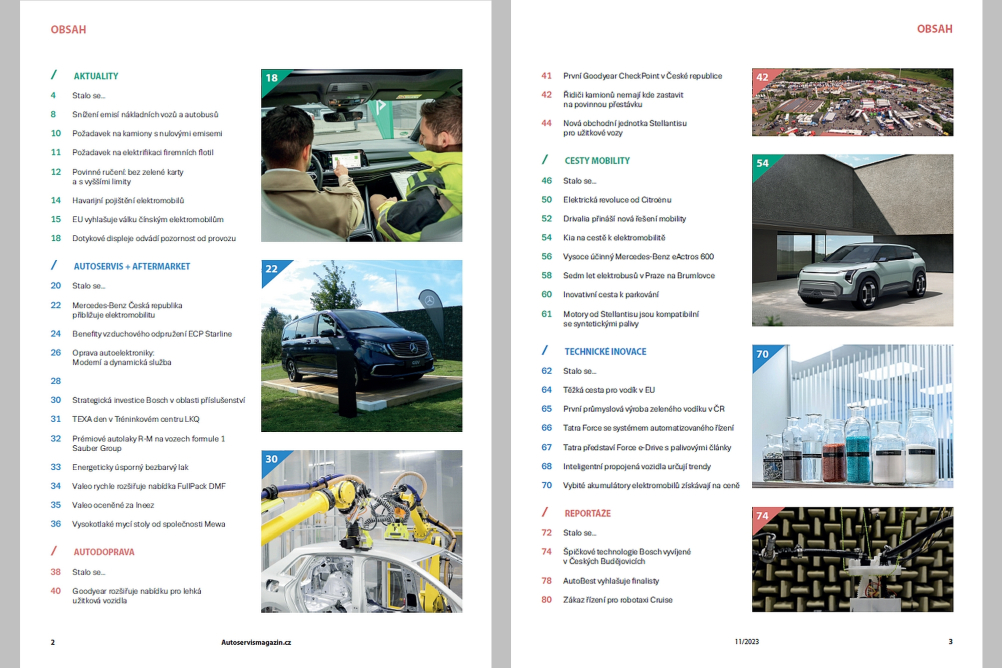Click 'AutoBest vyhlašuje finalisty' entry
The width and height of the screenshot is (1002, 668).
point(611,581)
